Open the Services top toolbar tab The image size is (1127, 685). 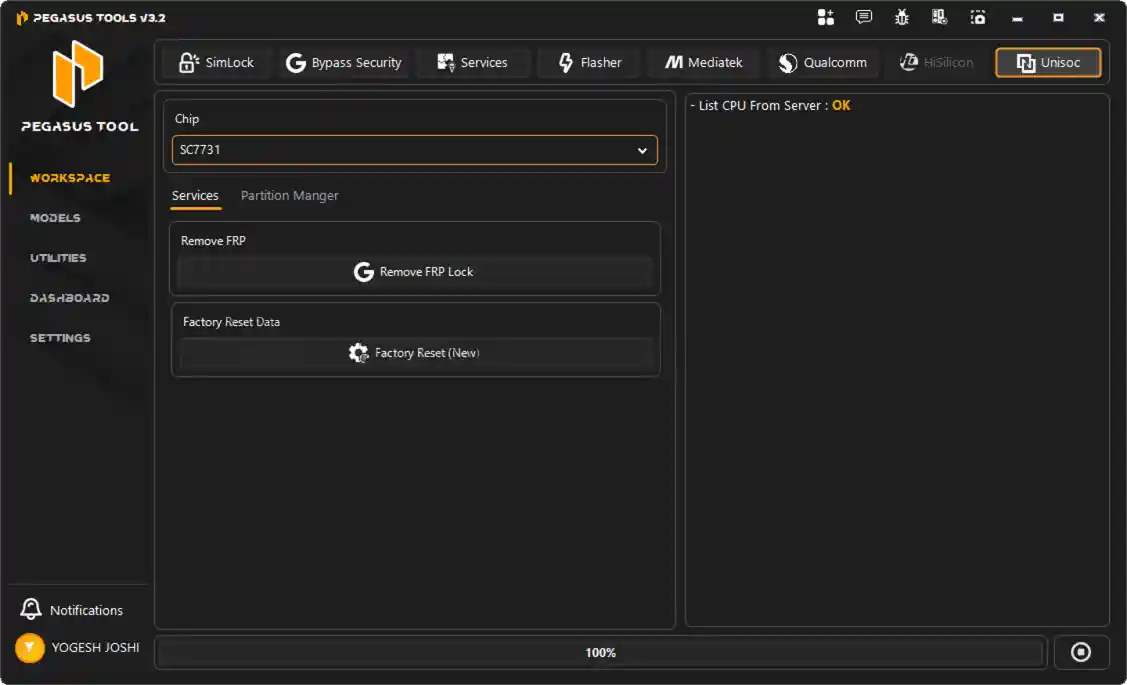tap(472, 63)
